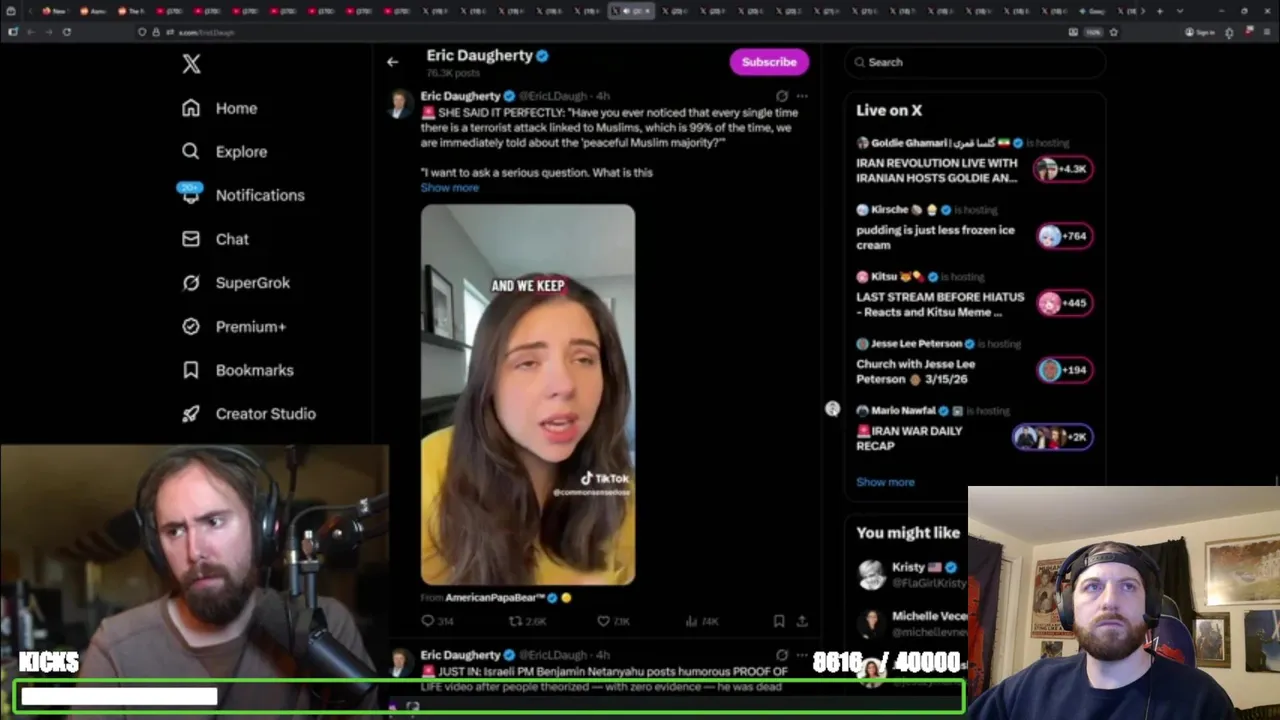1280x720 pixels.
Task: Open Premium+ in the sidebar
Action: 234,326
